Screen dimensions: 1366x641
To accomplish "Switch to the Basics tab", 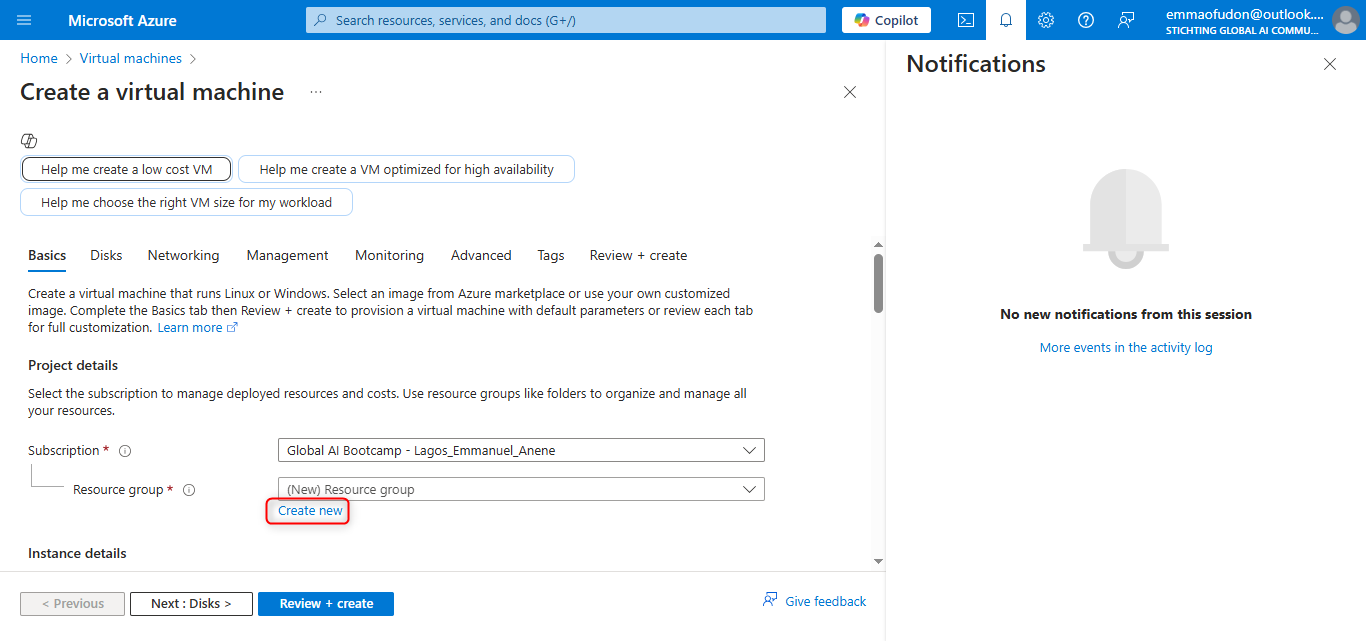I will 47,256.
